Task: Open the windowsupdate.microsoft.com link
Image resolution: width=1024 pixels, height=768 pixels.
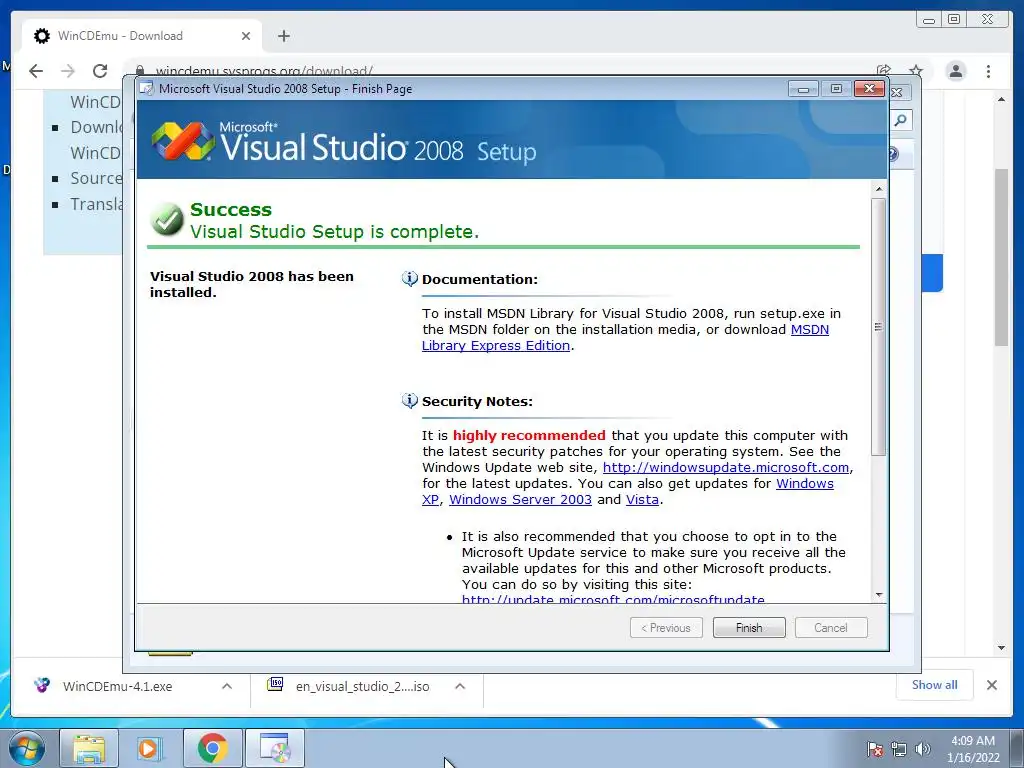Action: 726,468
